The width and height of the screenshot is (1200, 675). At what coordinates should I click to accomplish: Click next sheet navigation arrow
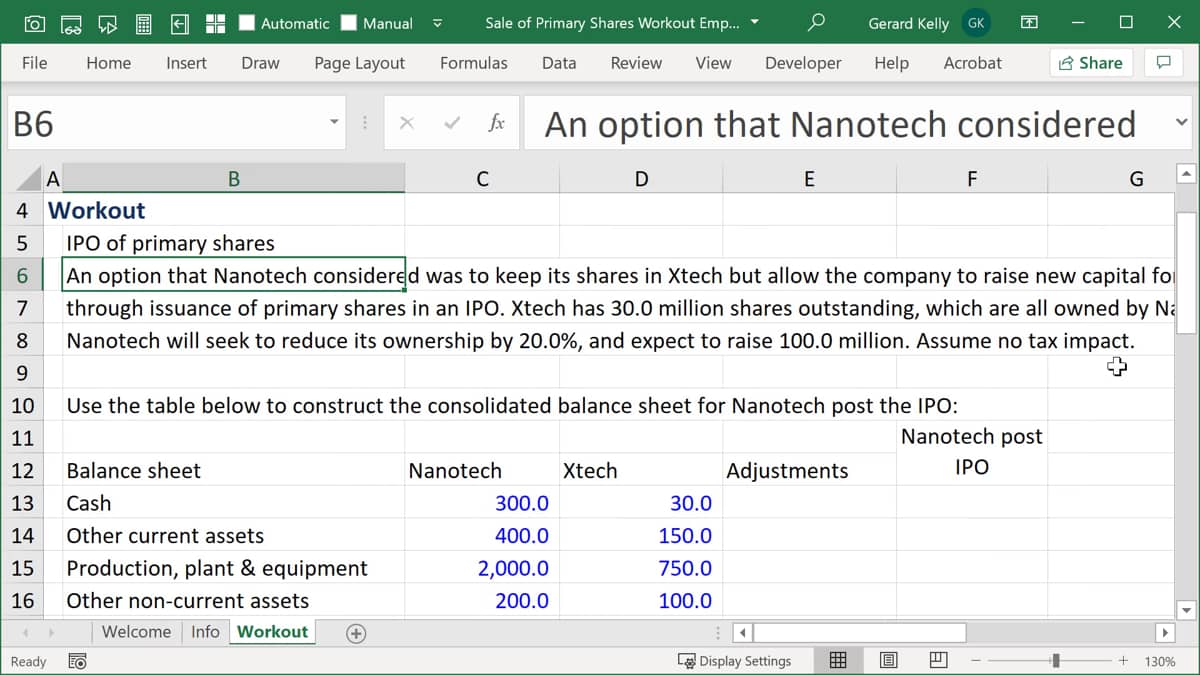pos(53,632)
